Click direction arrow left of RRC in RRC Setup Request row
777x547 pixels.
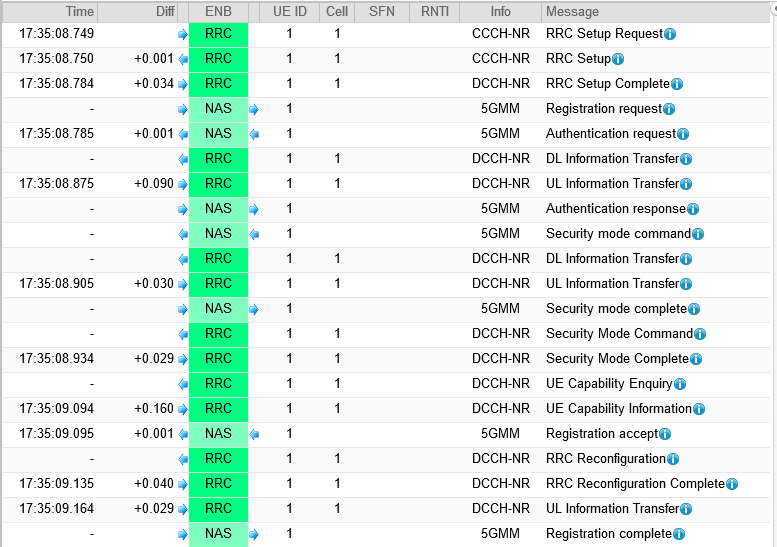click(x=182, y=34)
